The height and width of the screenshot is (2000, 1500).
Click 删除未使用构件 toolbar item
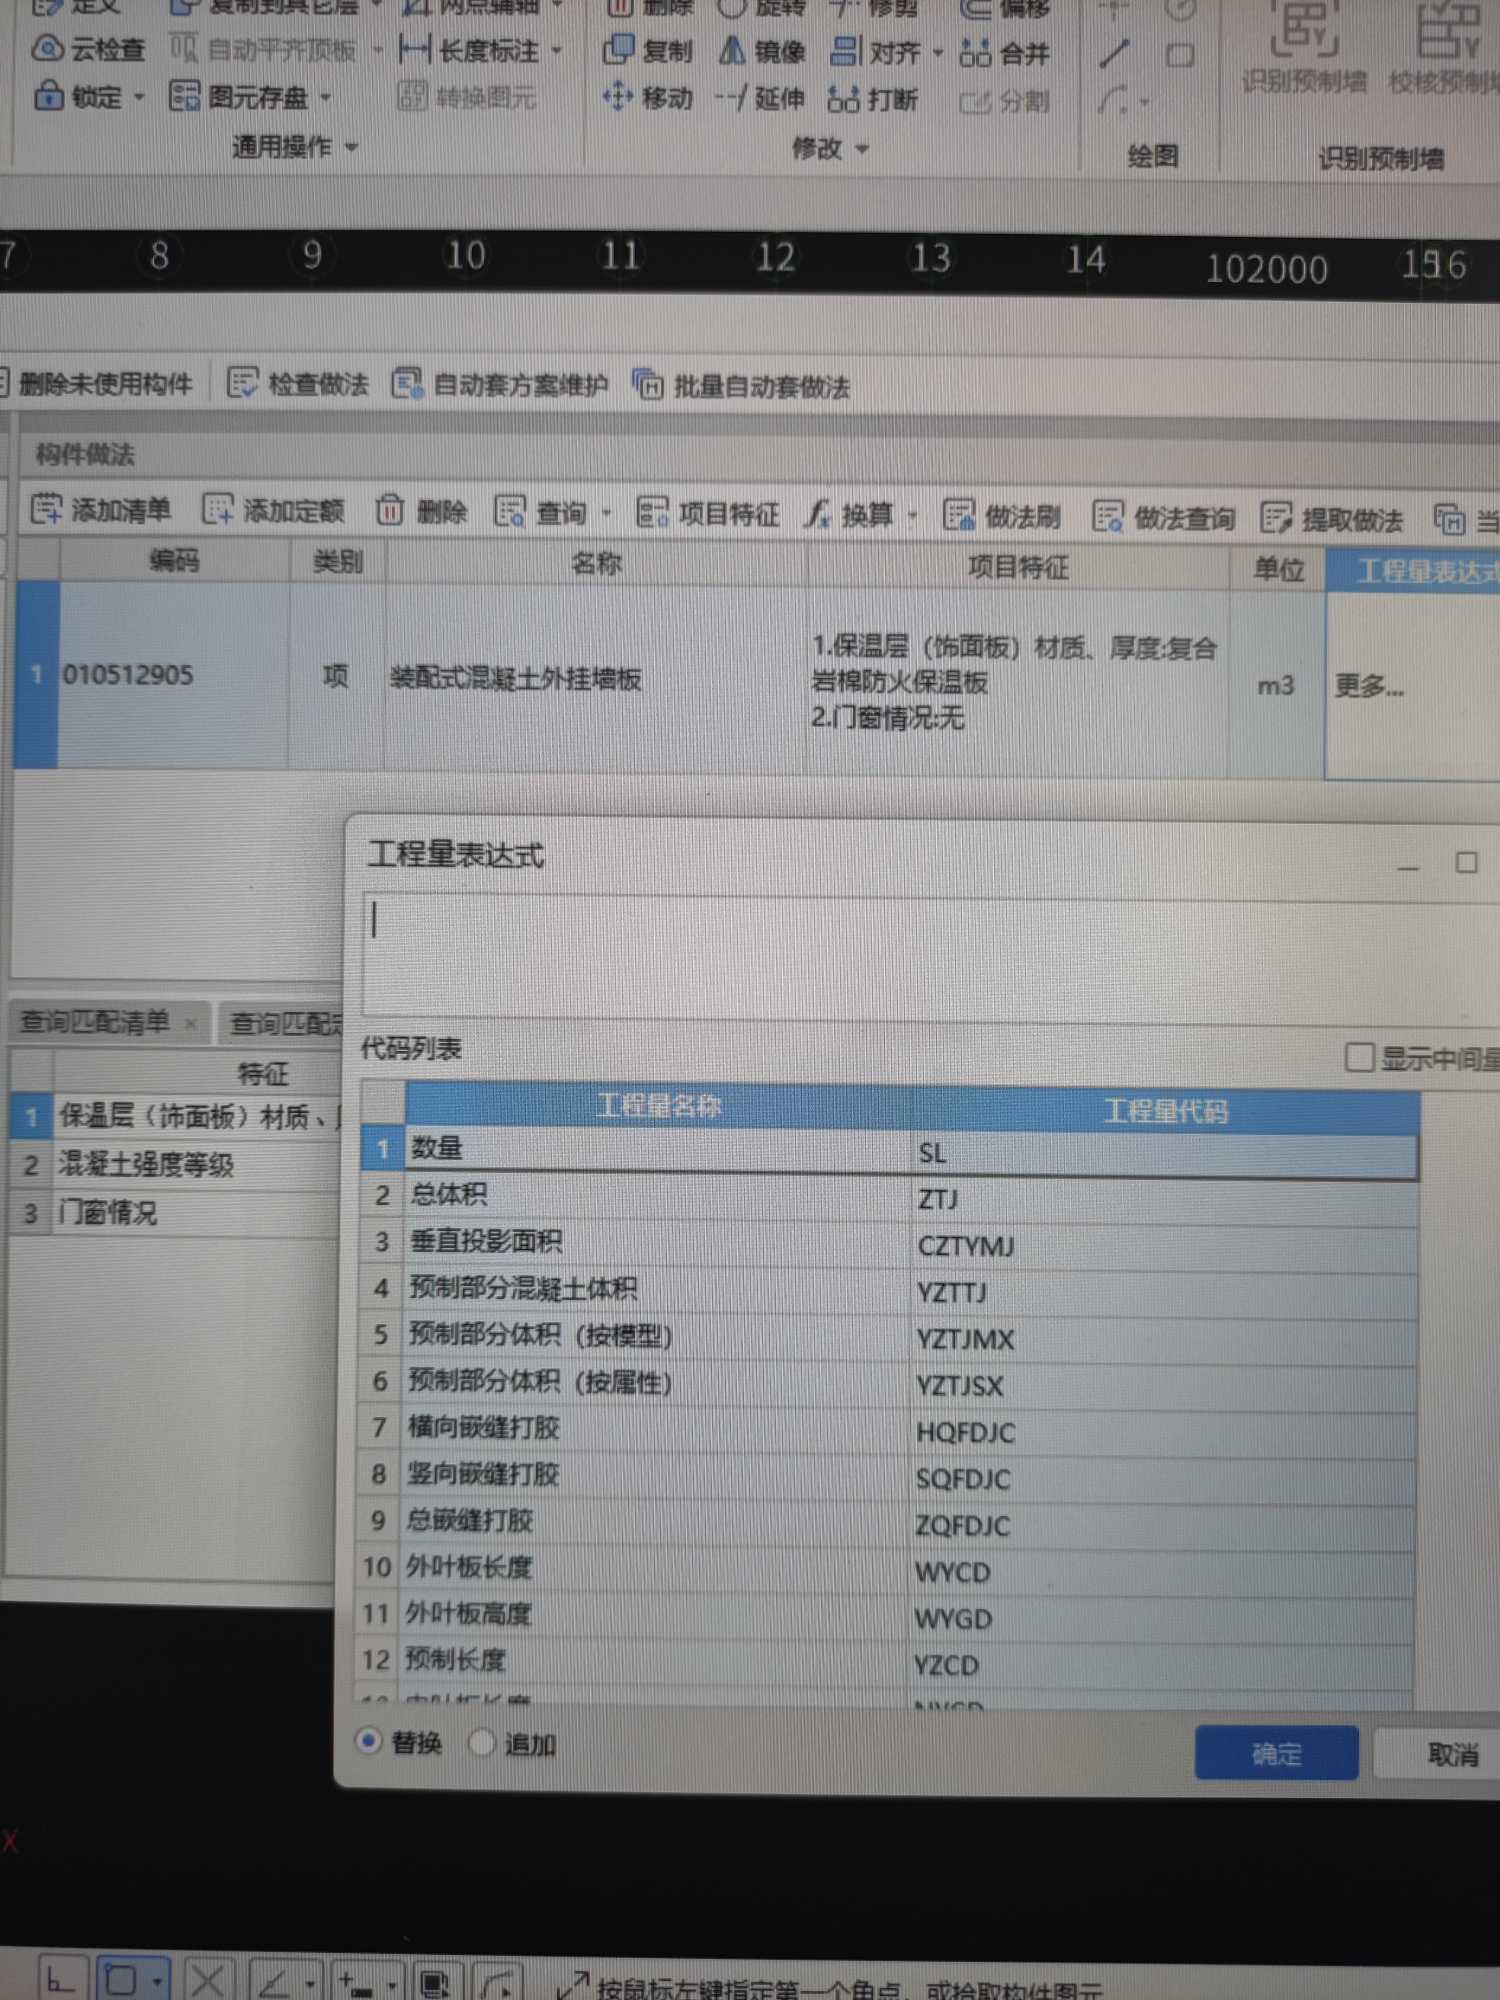(x=96, y=382)
